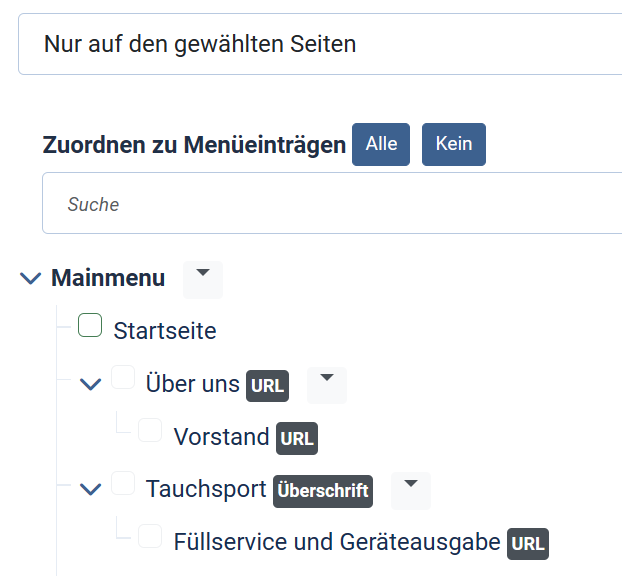Click the Überschrift badge beside Tauchsport
This screenshot has height=576, width=622.
323,491
